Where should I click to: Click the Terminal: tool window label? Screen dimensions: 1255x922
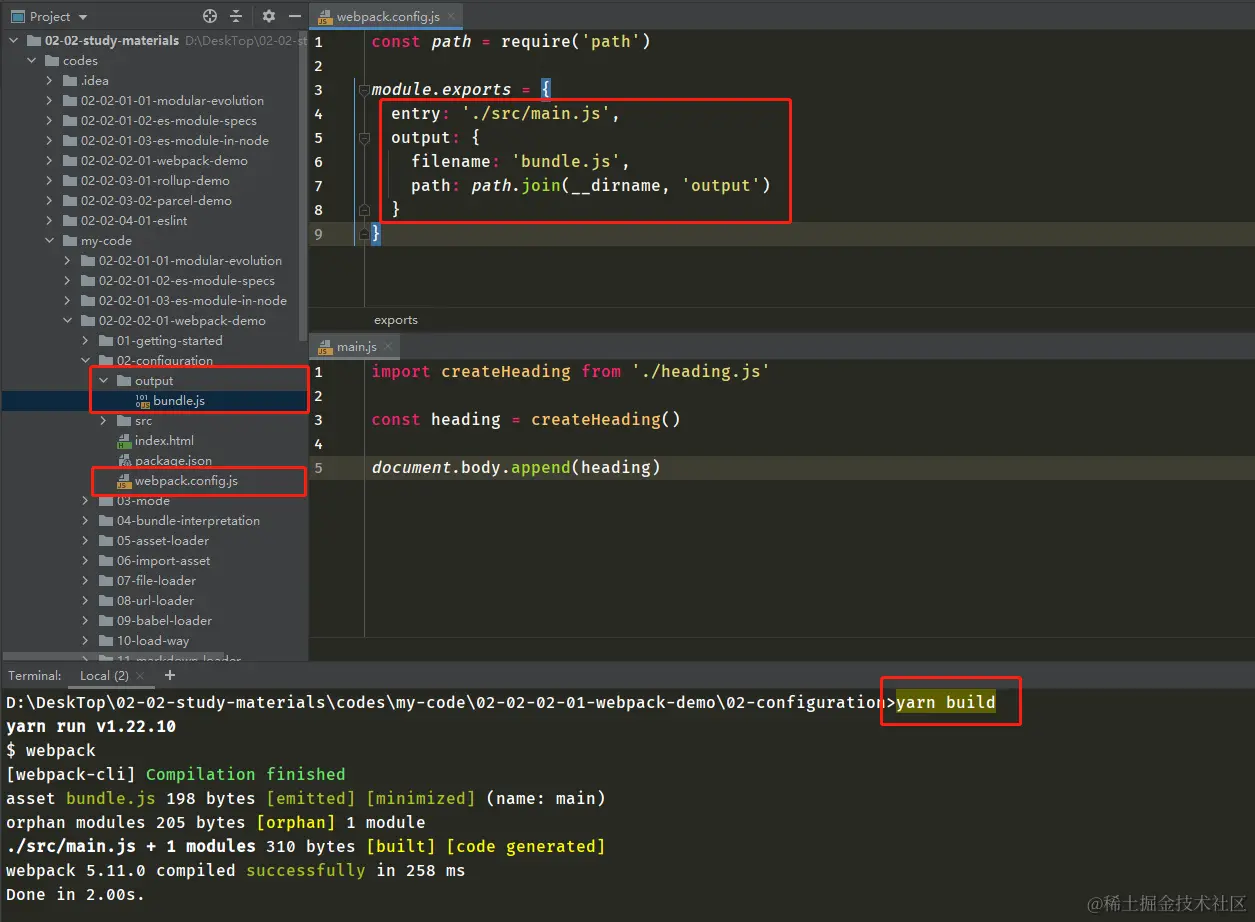point(35,676)
